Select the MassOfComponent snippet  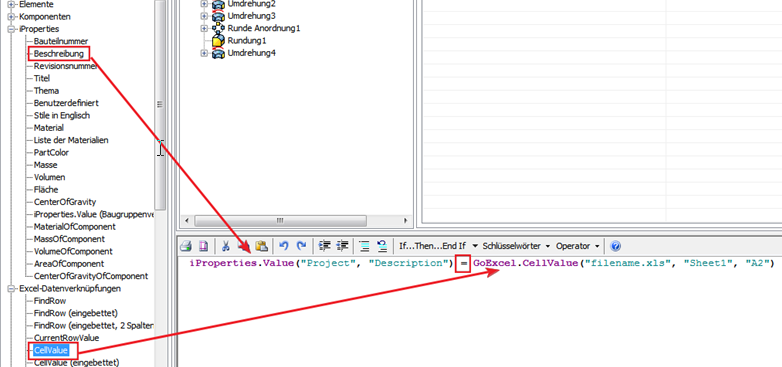pos(69,239)
